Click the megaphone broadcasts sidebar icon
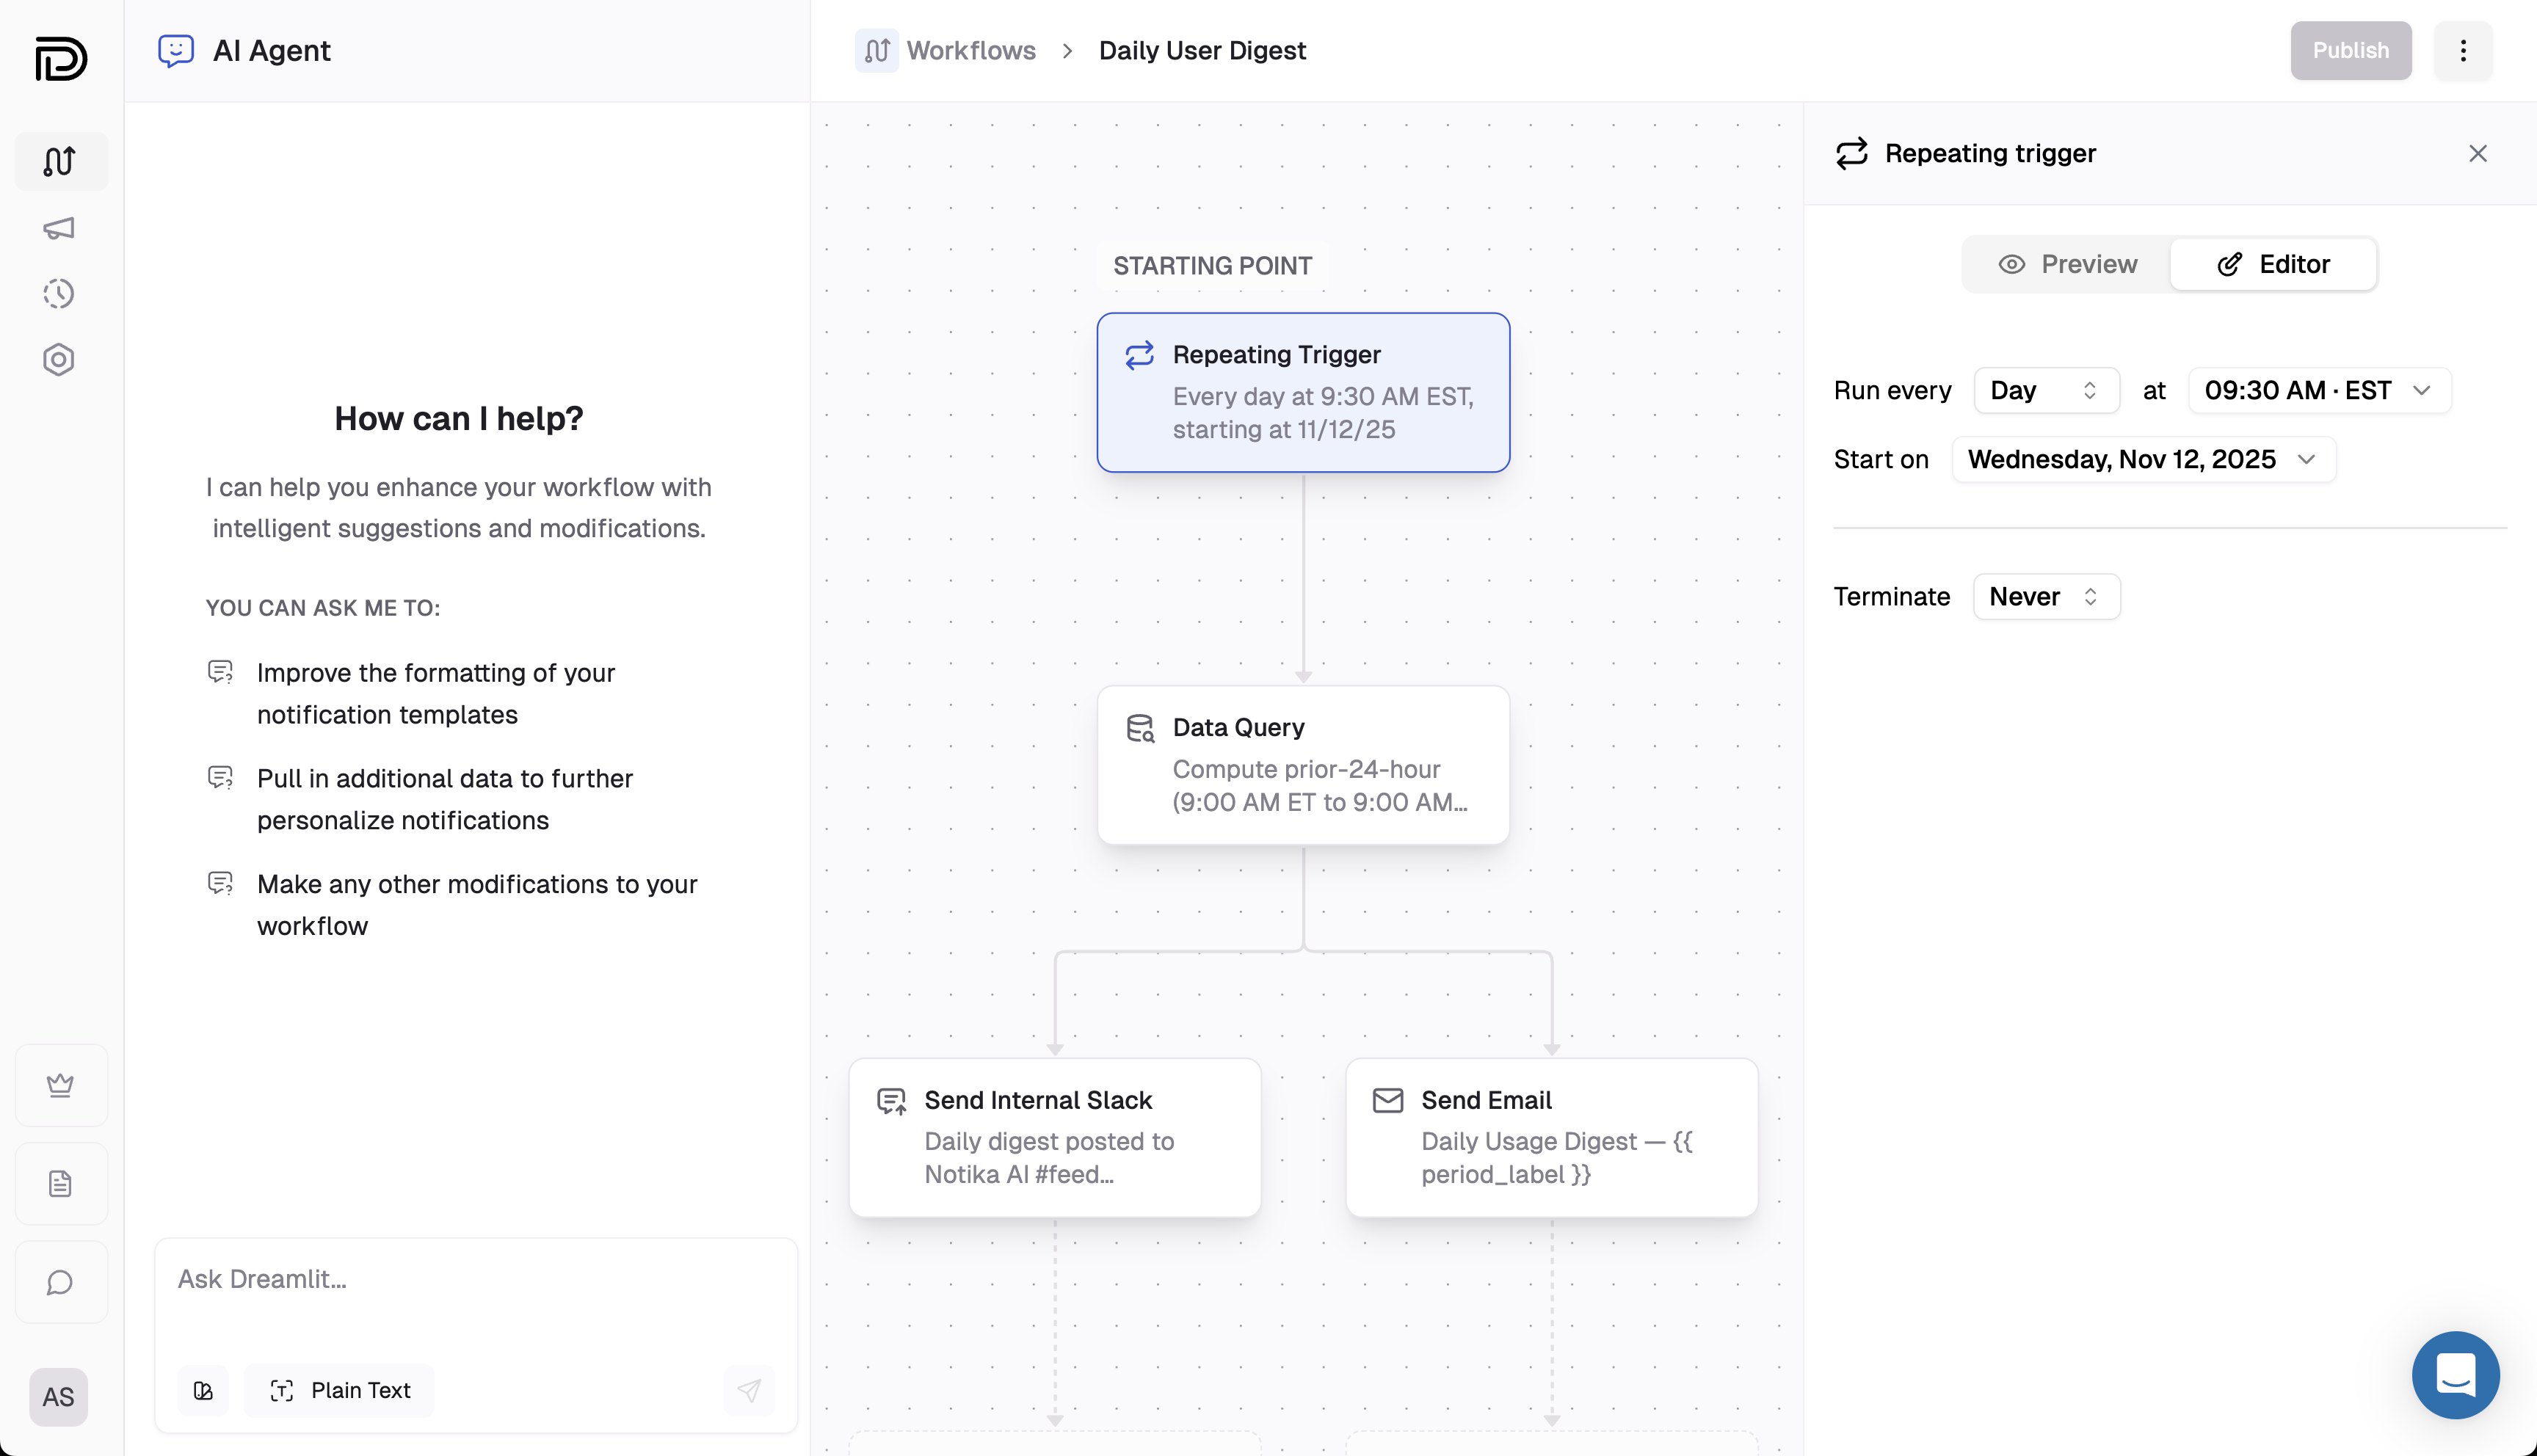This screenshot has width=2537, height=1456. (x=60, y=228)
